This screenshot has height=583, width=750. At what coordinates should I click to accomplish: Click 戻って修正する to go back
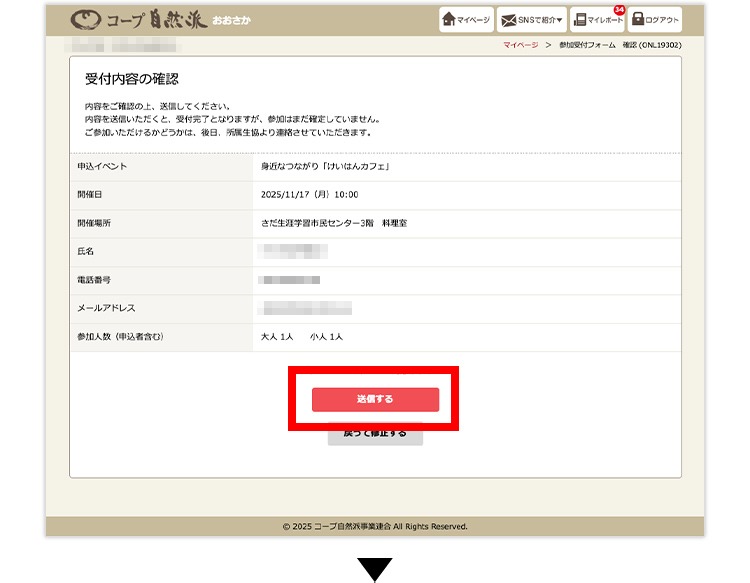coord(375,435)
